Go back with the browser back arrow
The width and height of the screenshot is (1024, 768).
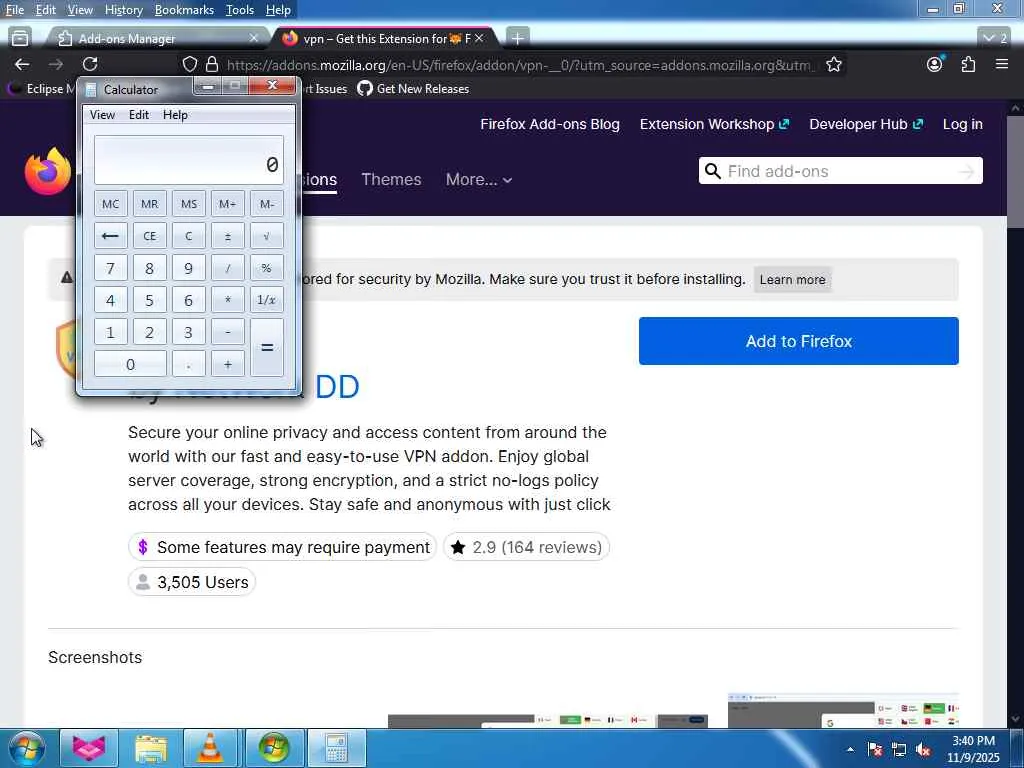pos(22,64)
